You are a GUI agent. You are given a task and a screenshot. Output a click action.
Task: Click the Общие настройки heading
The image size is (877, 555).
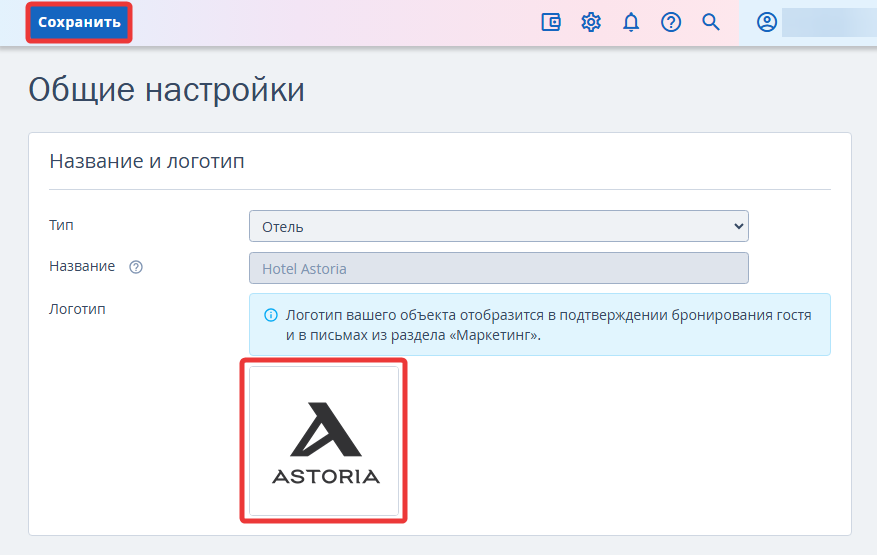click(x=167, y=90)
